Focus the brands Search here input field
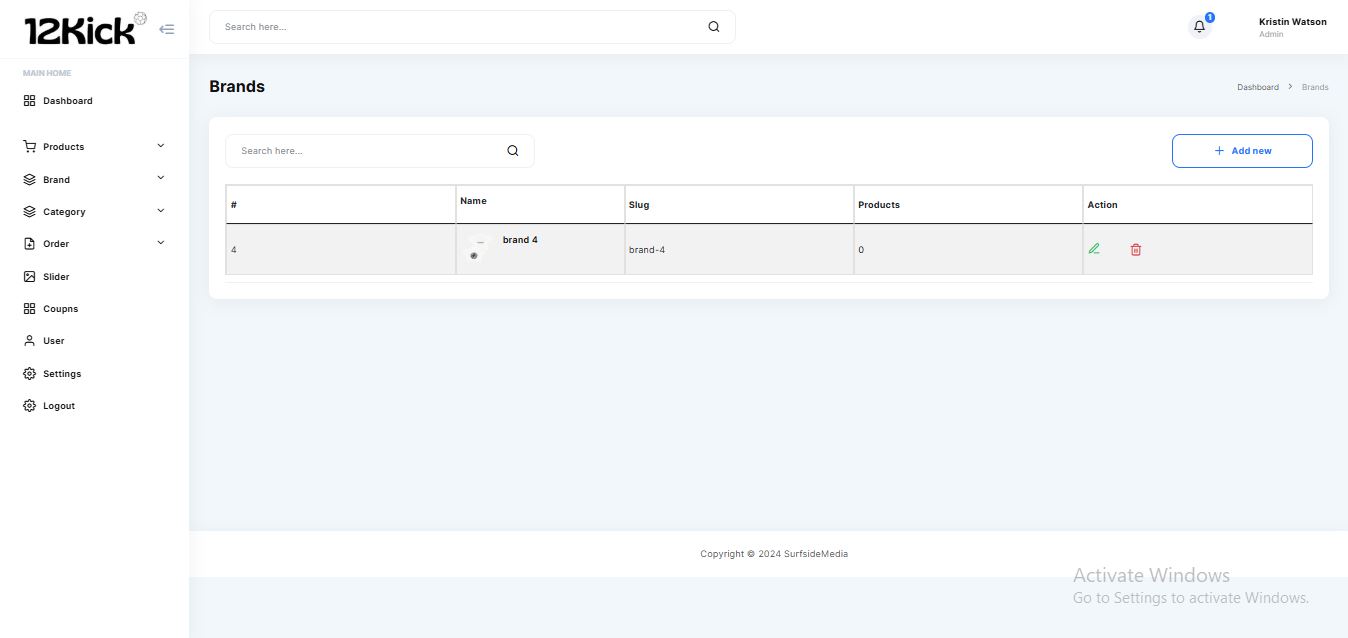 (365, 151)
